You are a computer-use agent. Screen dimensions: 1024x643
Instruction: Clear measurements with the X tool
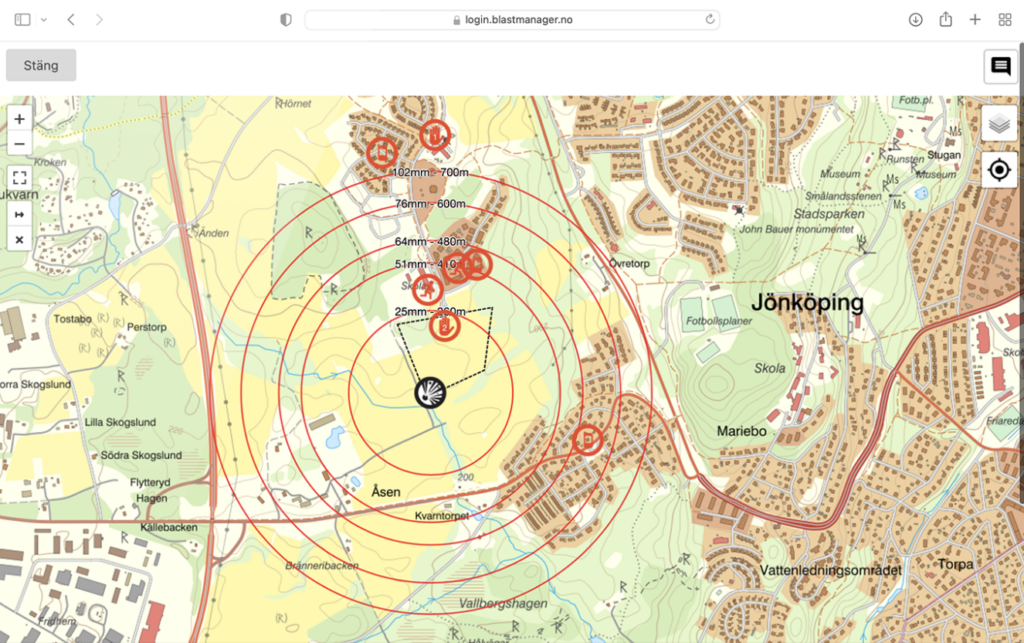(19, 240)
